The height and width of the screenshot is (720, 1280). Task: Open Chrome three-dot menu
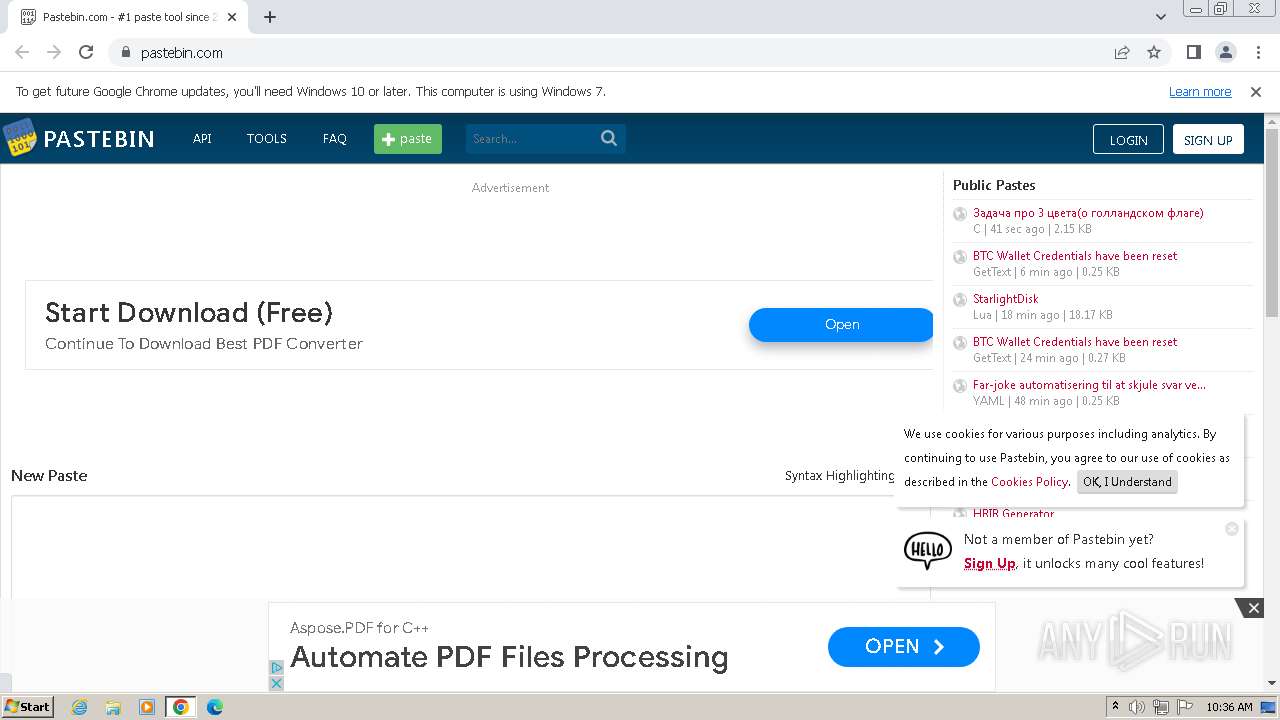(1256, 52)
